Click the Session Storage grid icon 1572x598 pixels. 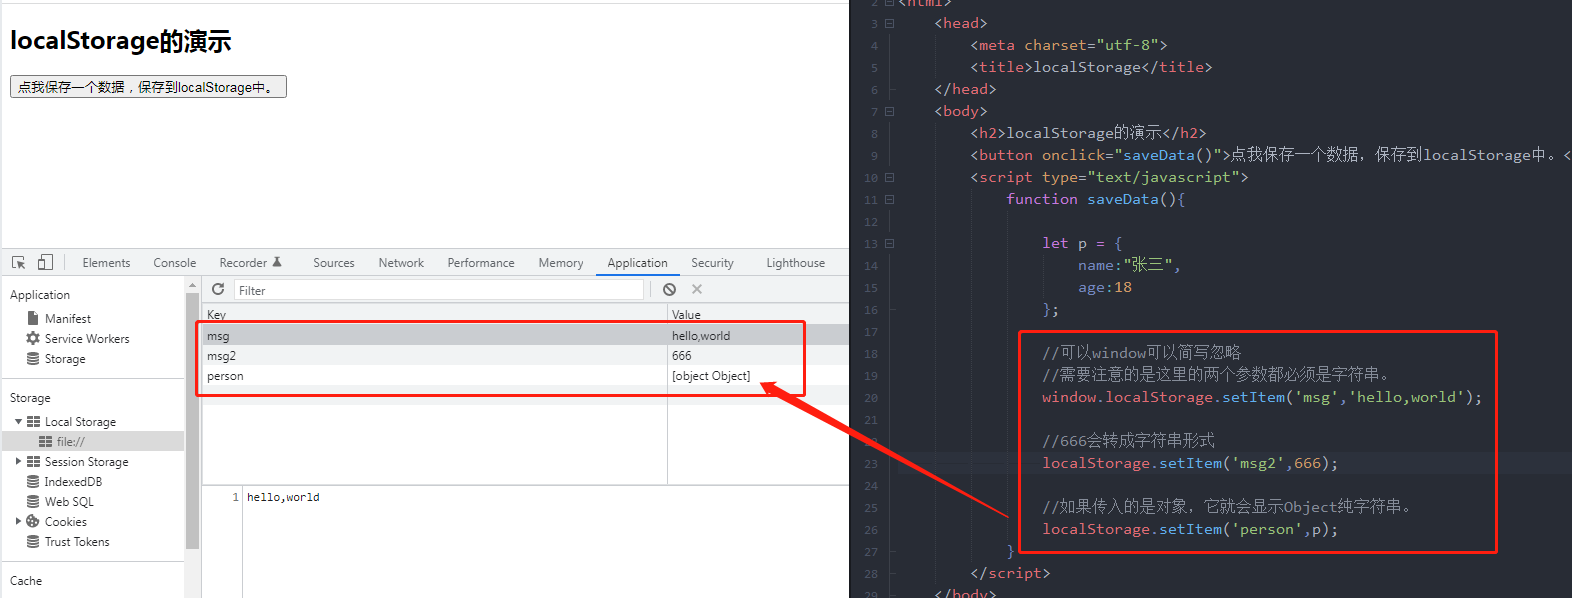34,461
